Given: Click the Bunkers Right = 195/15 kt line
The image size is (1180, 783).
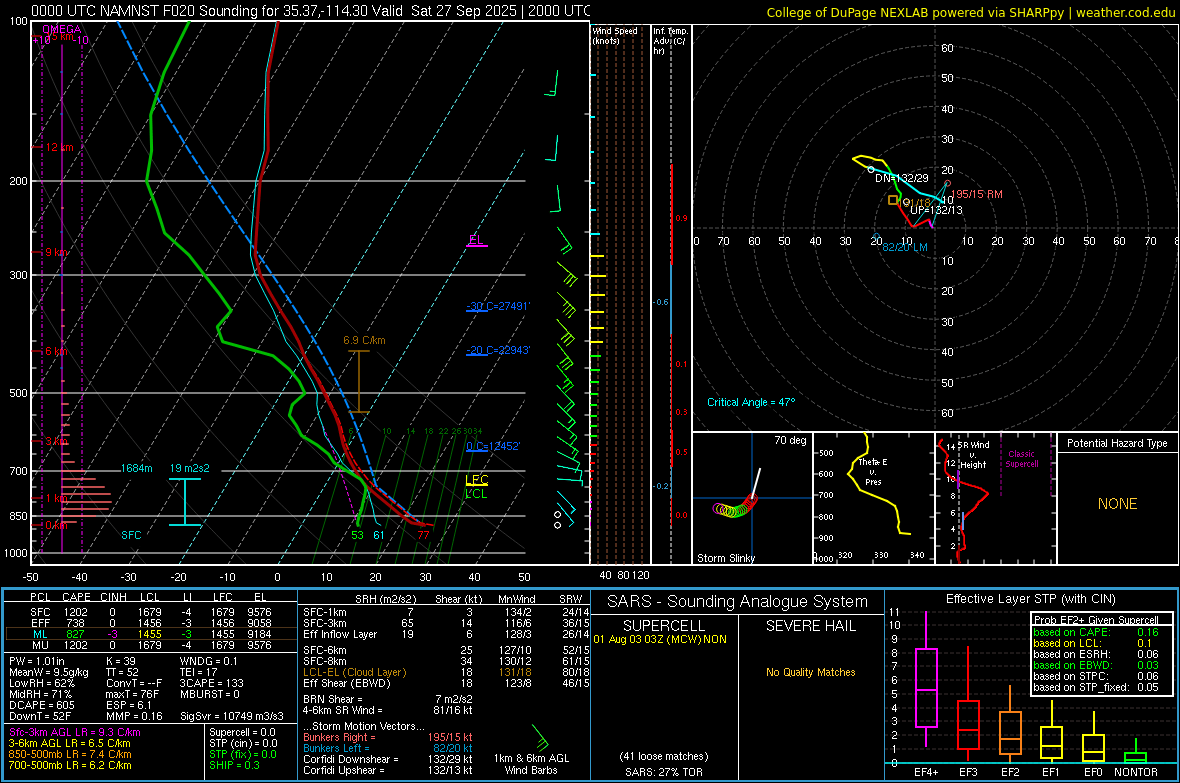Looking at the screenshot, I should click(388, 738).
